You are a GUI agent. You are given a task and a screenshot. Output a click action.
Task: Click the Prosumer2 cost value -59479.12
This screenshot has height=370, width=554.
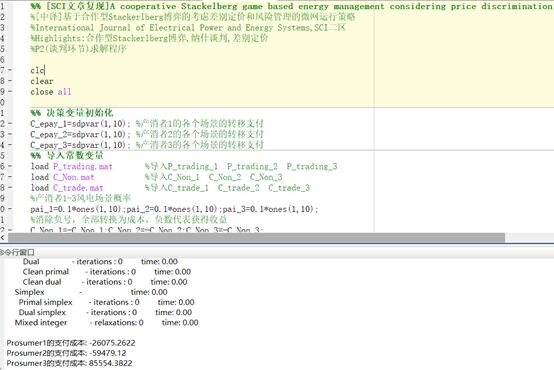pos(107,353)
